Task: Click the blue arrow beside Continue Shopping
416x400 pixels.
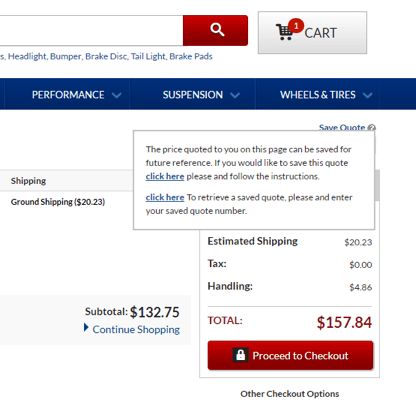Action: 86,328
